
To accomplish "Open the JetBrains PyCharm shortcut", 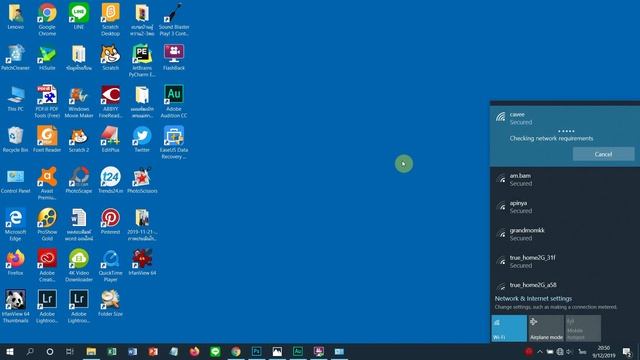I will [142, 61].
